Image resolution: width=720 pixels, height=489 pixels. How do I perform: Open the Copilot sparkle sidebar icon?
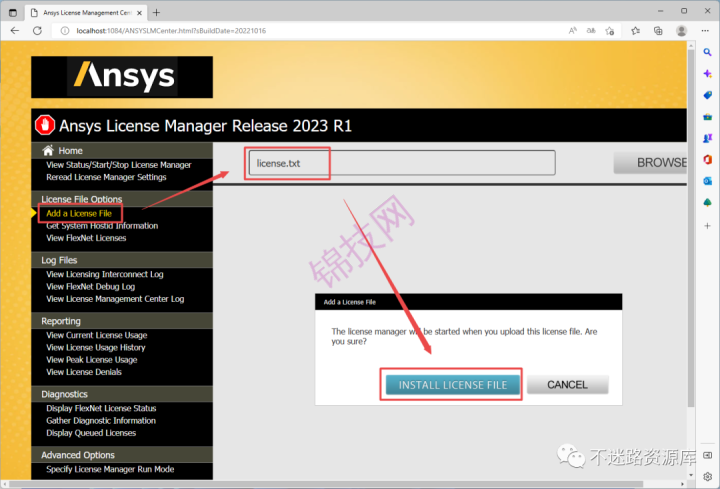click(708, 73)
